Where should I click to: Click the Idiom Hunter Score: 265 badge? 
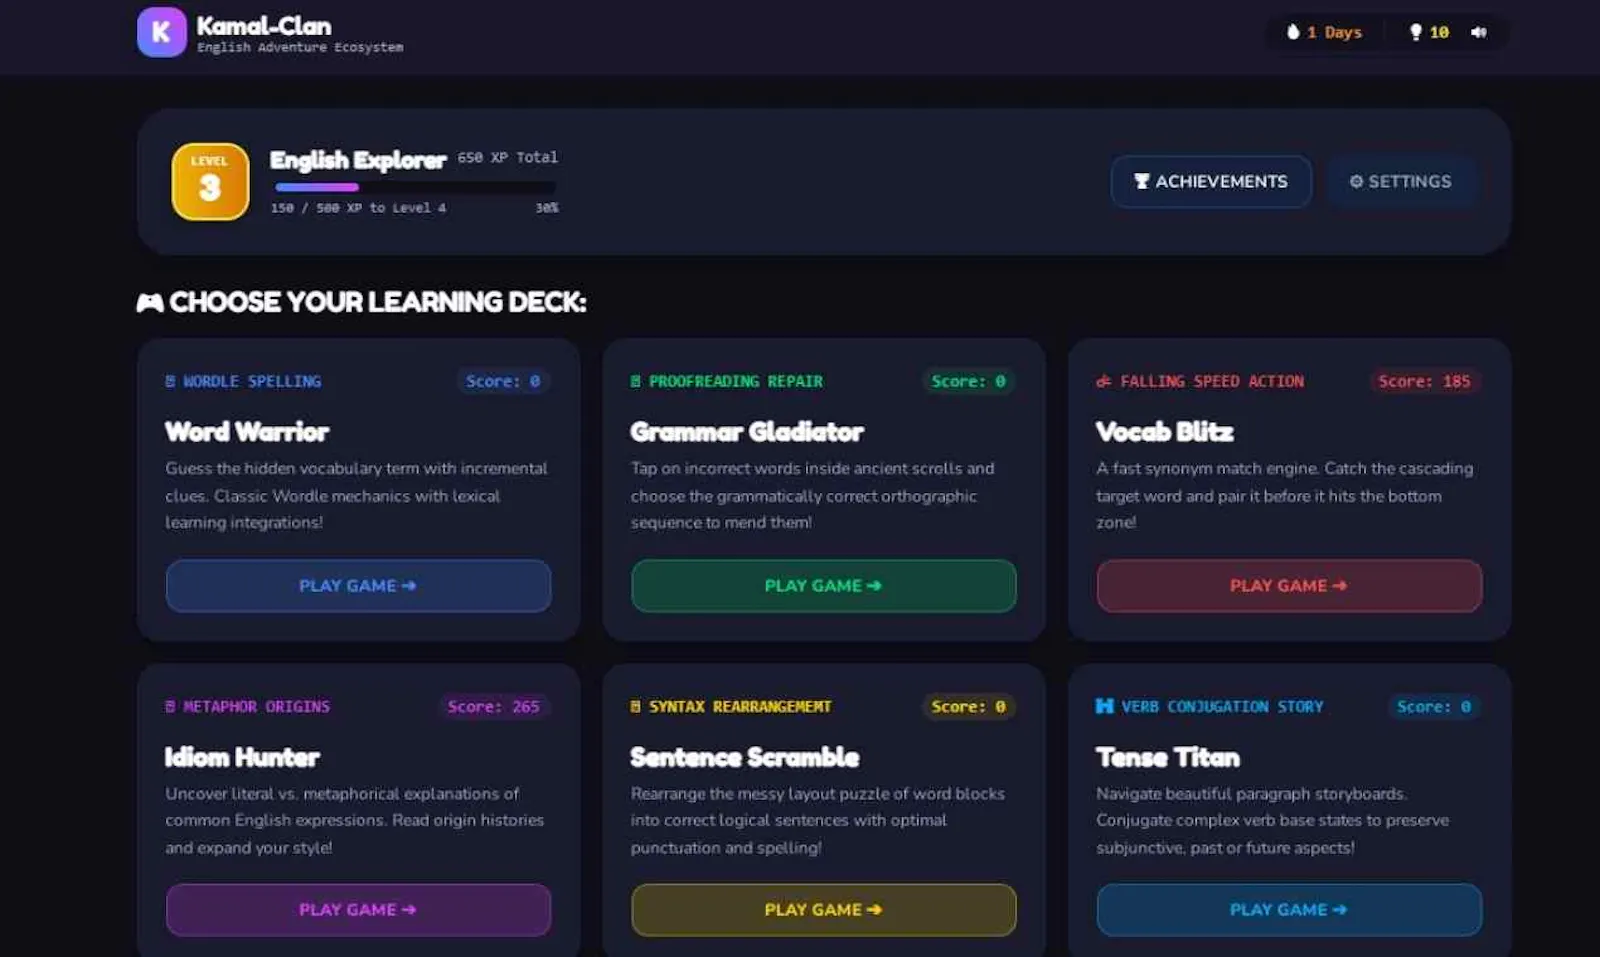(493, 706)
